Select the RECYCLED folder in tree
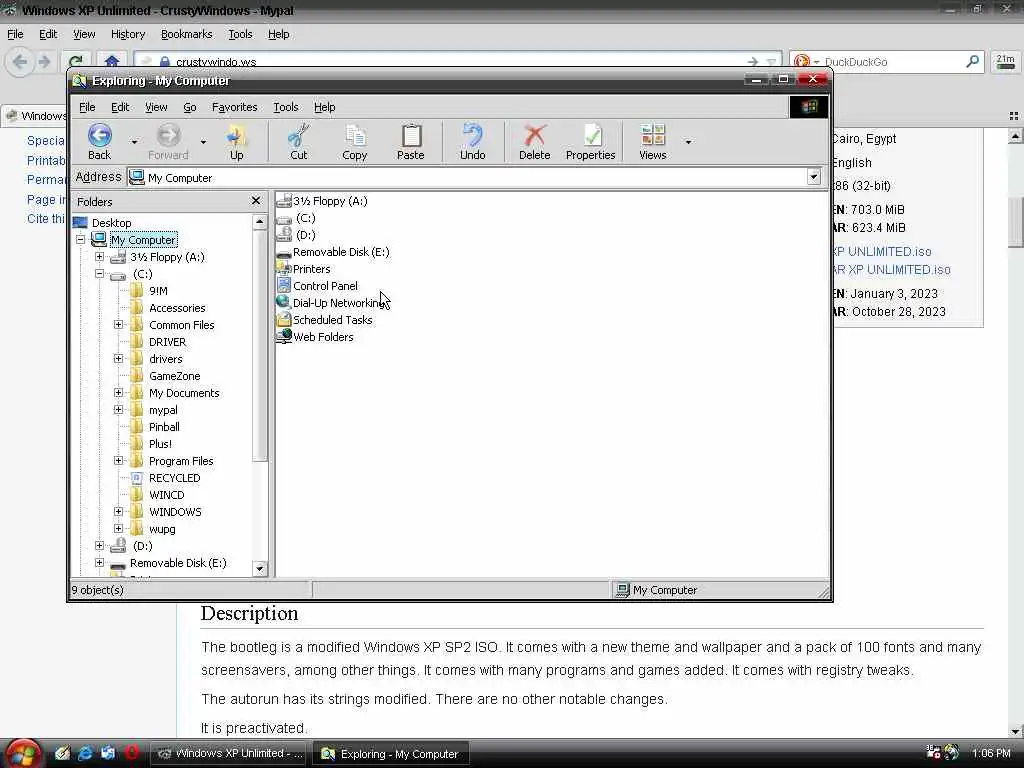Screen dimensions: 1024x768 pyautogui.click(x=174, y=478)
